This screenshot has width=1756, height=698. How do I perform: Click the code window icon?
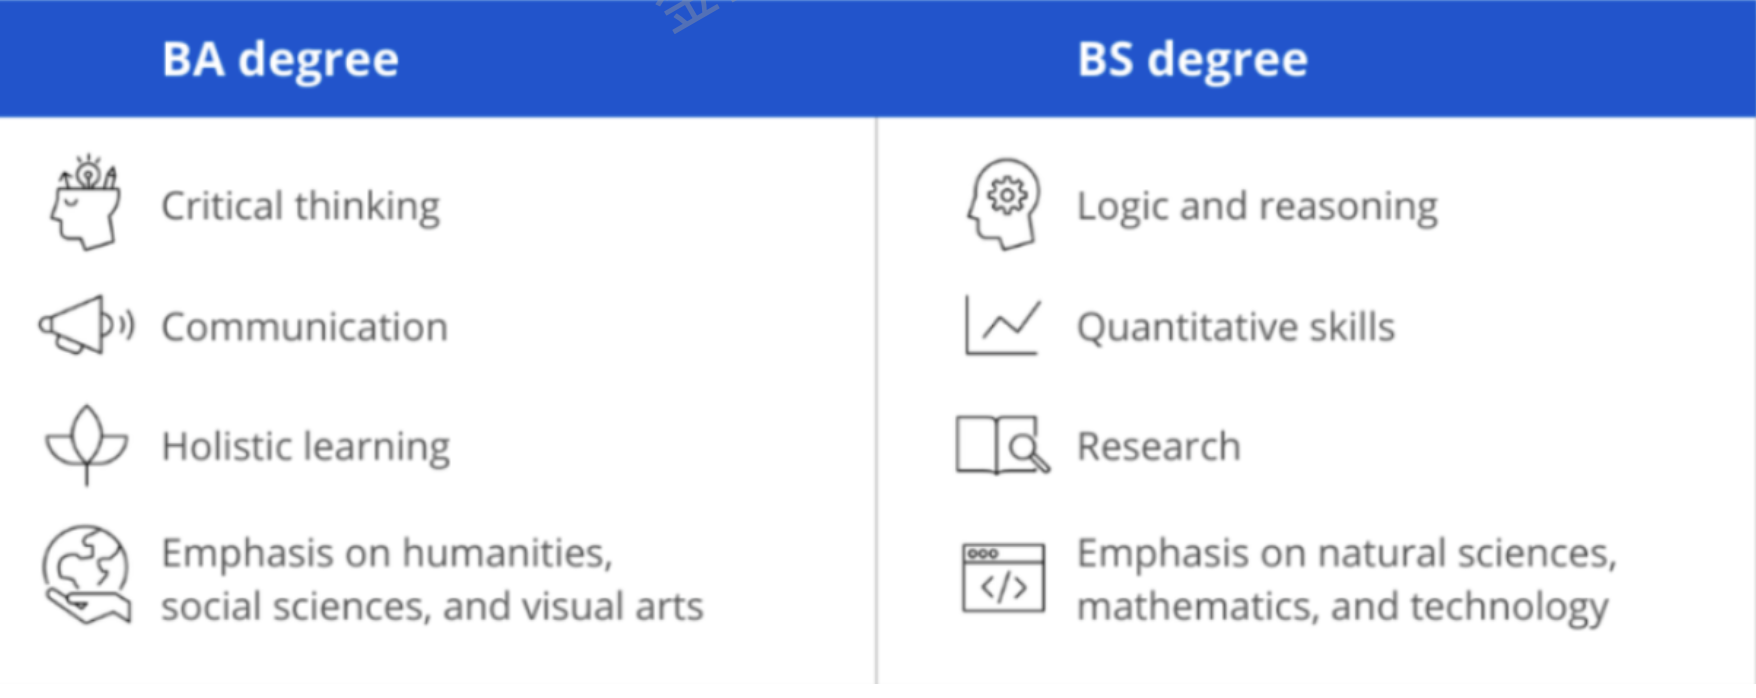pyautogui.click(x=1003, y=578)
